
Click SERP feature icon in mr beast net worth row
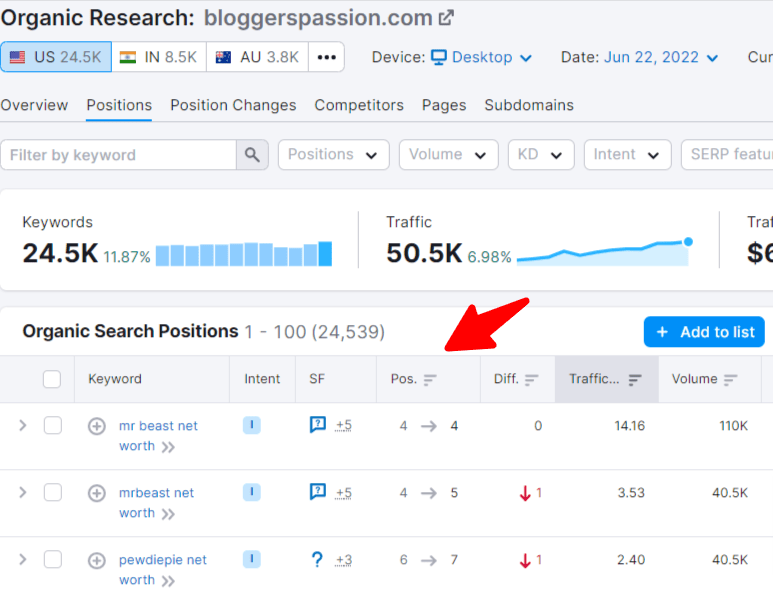317,424
